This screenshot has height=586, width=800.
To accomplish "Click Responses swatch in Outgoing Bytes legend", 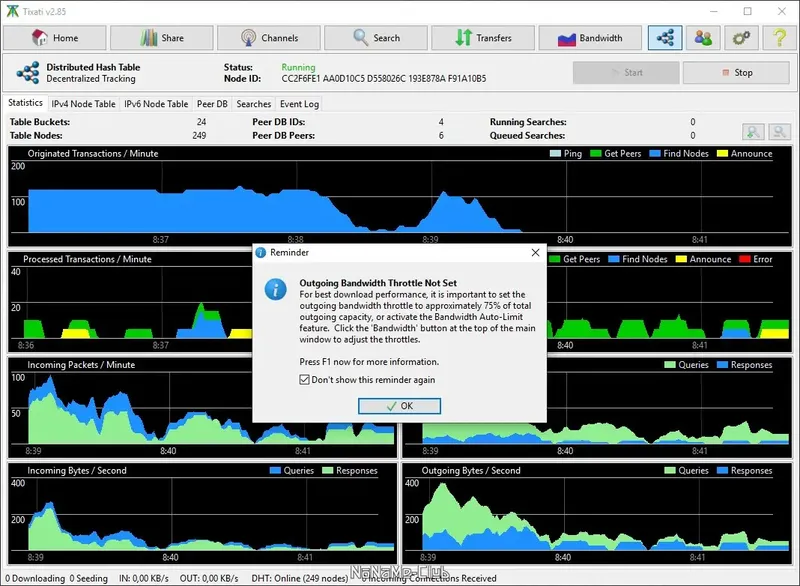I will (722, 470).
